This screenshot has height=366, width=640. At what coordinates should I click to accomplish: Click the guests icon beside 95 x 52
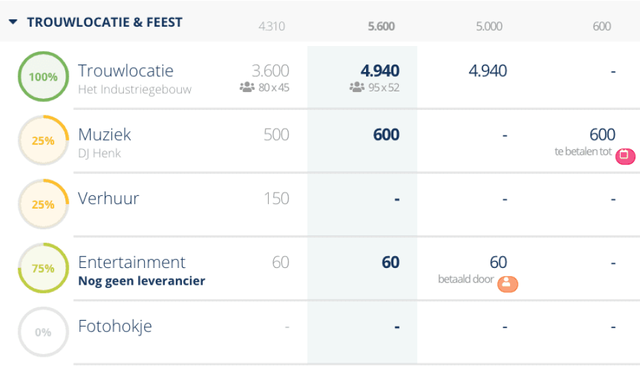[x=357, y=87]
